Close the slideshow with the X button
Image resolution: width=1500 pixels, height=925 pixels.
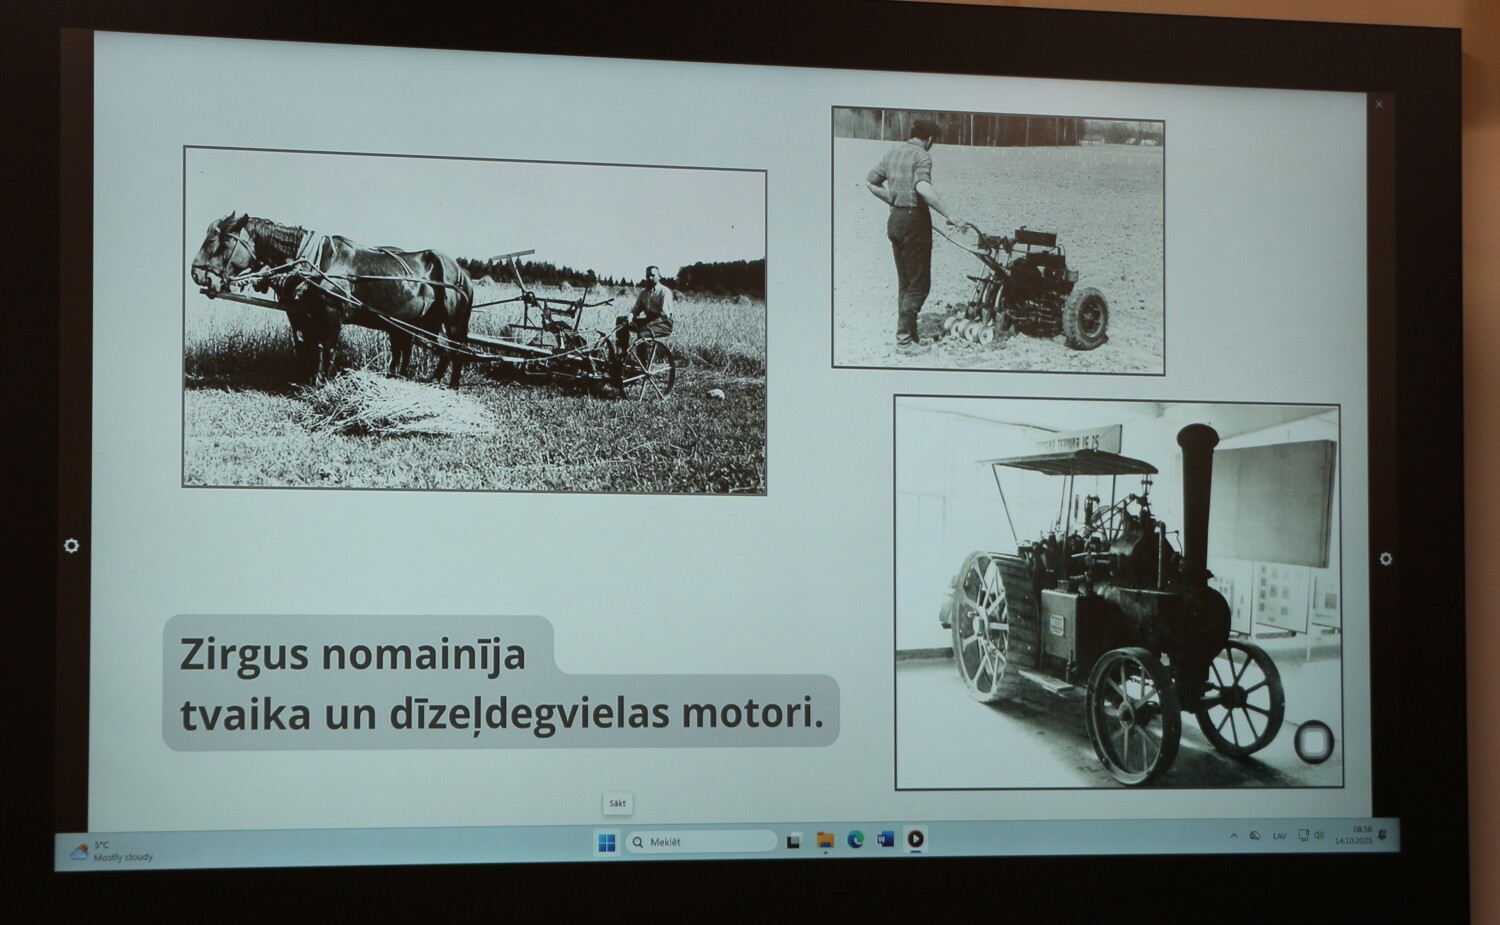click(1379, 104)
